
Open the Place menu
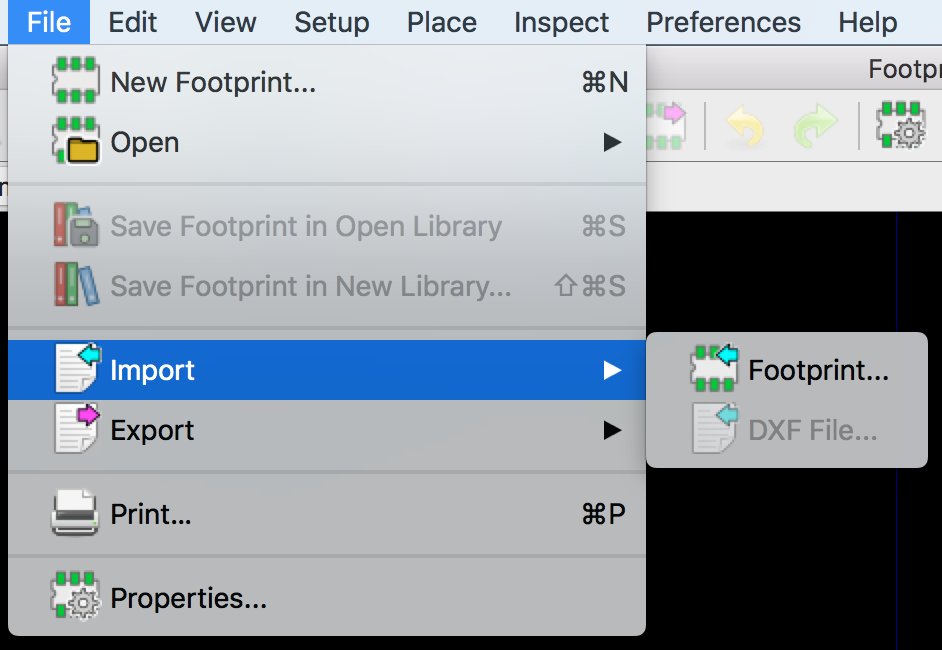(x=441, y=22)
